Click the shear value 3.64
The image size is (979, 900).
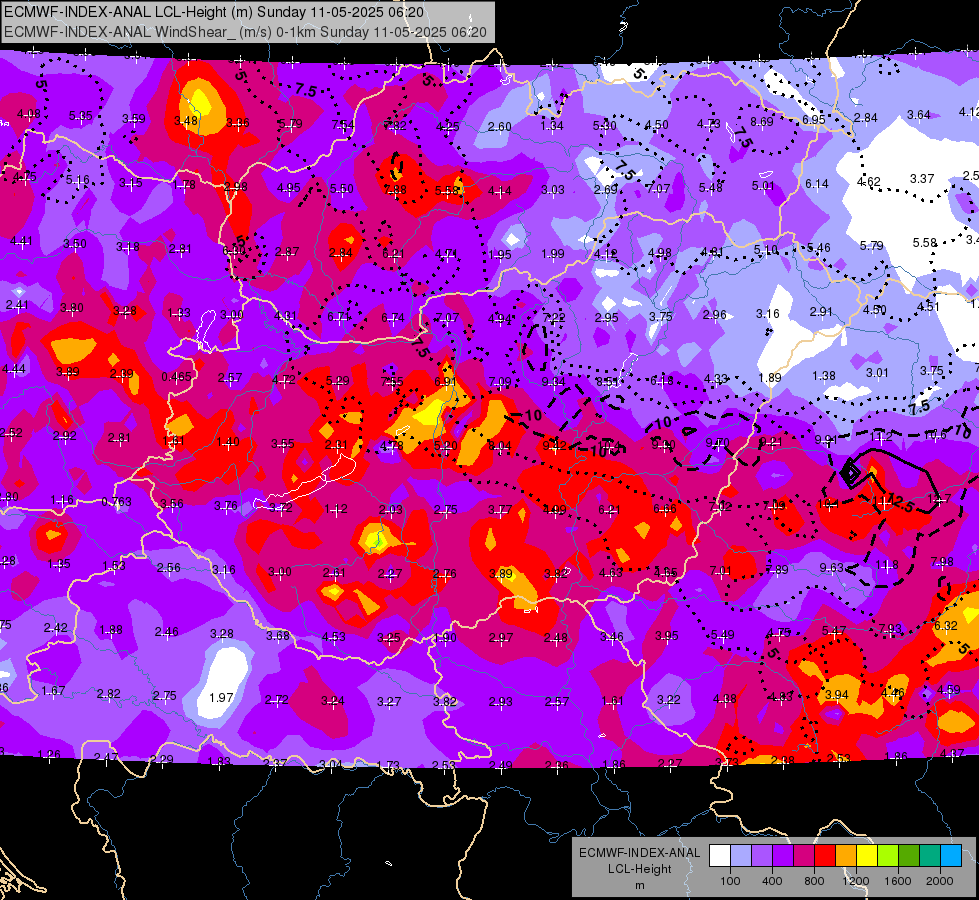pyautogui.click(x=918, y=114)
